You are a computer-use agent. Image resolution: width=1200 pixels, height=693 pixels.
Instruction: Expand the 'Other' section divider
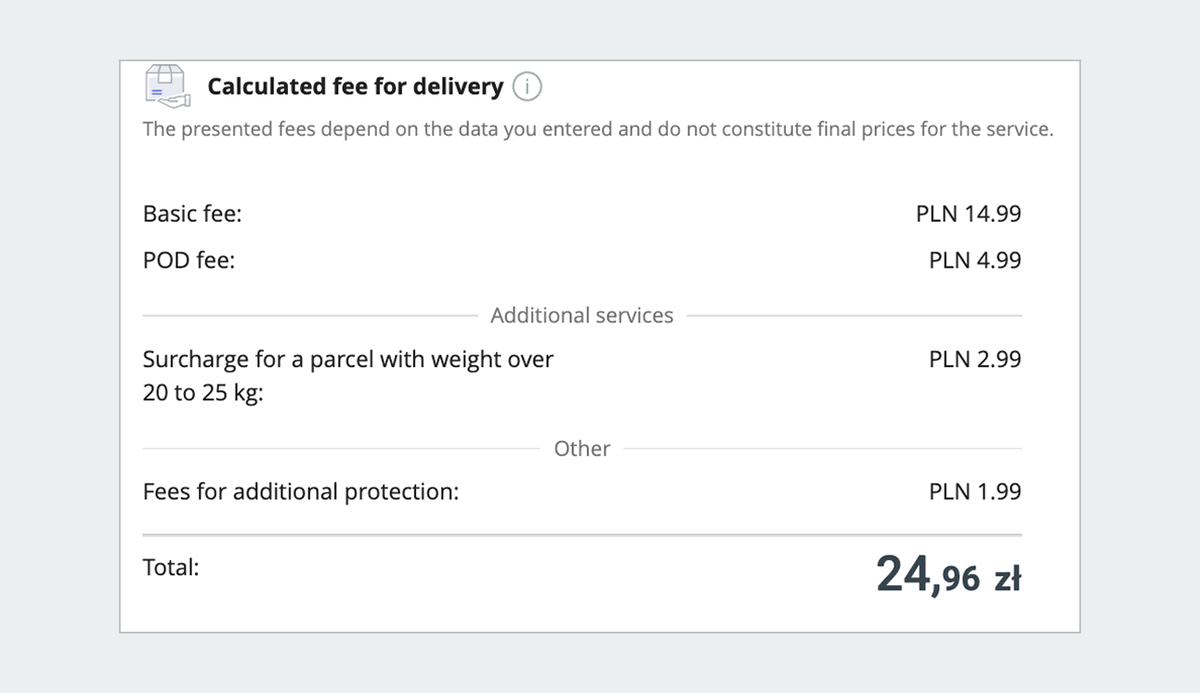[582, 448]
